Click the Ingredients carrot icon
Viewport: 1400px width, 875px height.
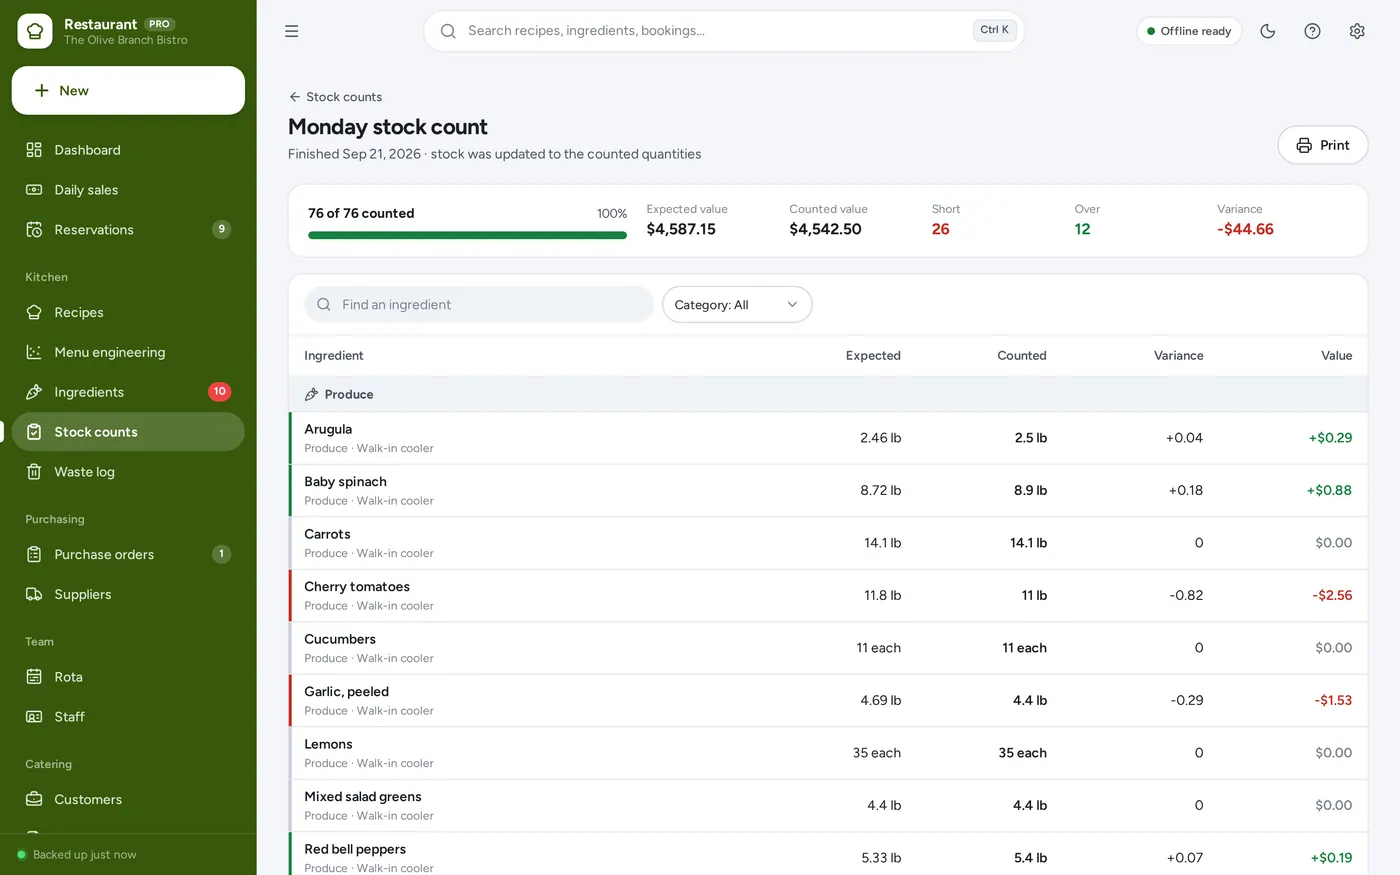34,392
